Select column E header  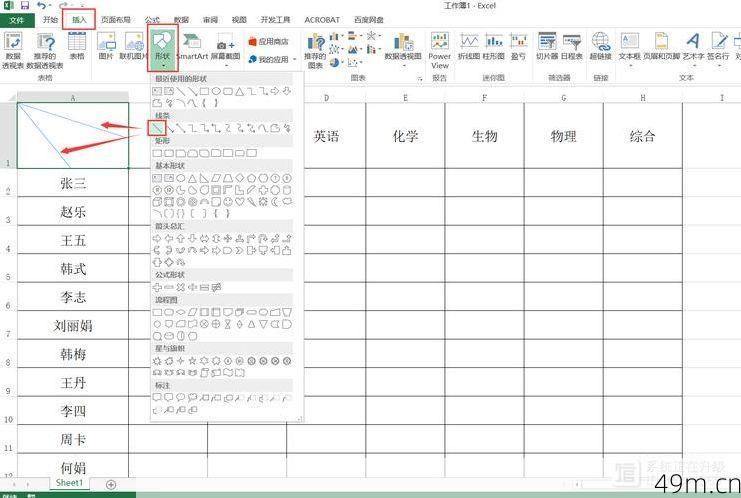[405, 97]
